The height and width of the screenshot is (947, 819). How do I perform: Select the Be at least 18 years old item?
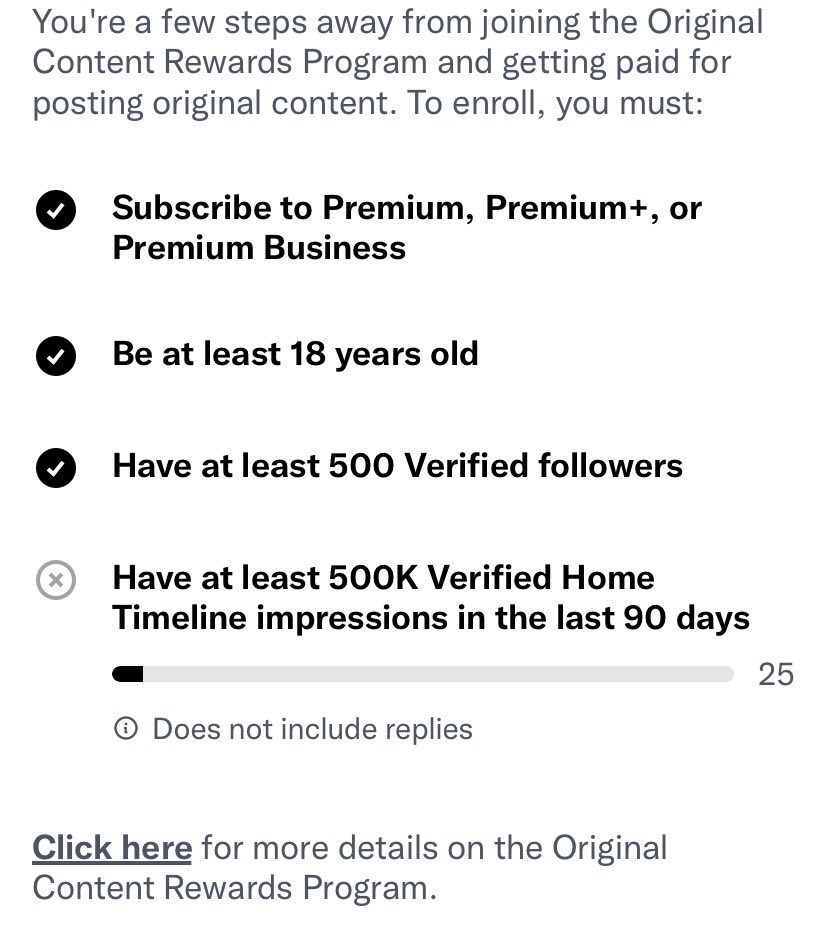[x=295, y=353]
